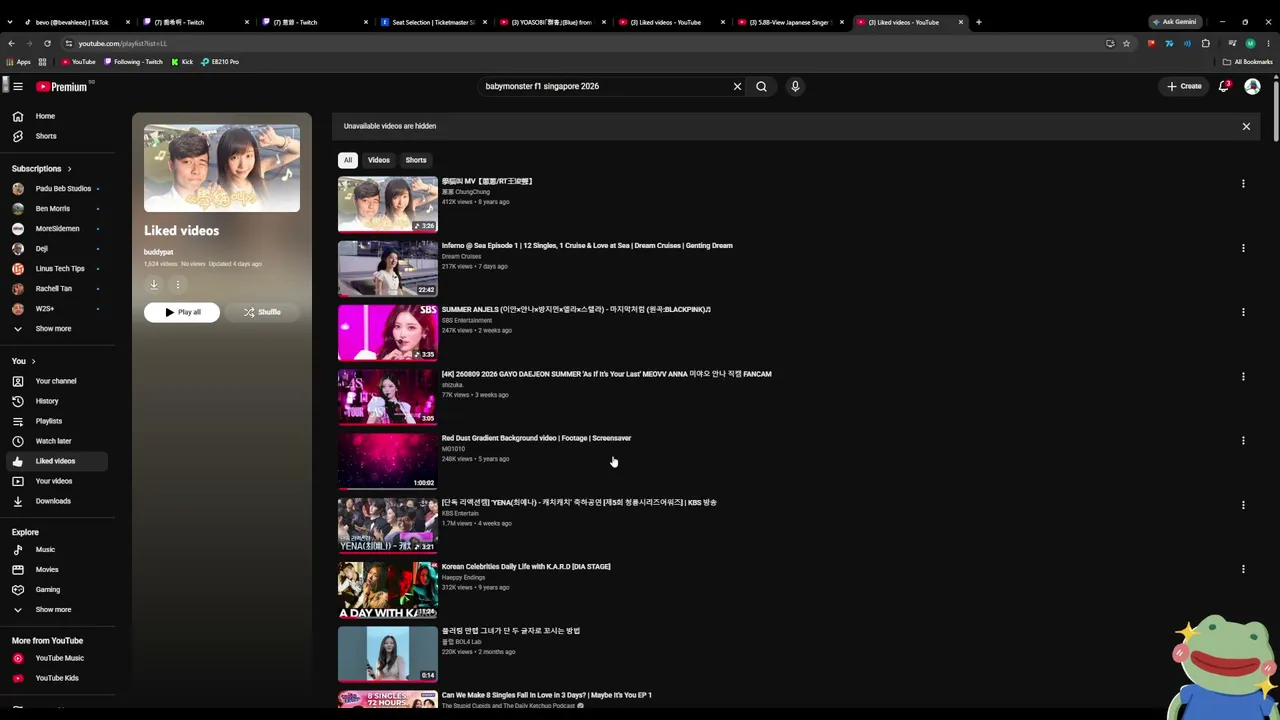
Task: Open the All Bookmarks folder
Action: pyautogui.click(x=1248, y=62)
